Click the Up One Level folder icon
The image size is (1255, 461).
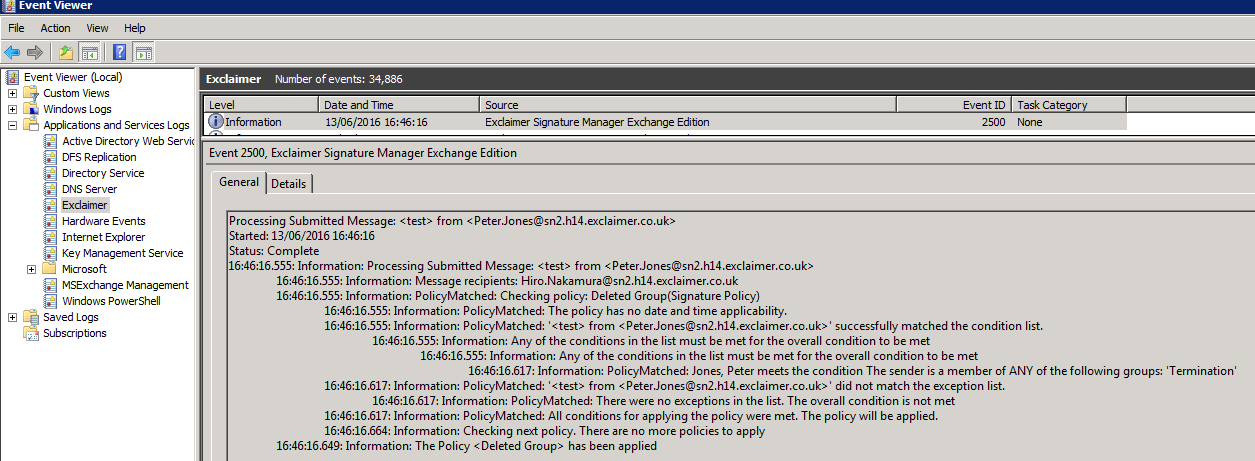pyautogui.click(x=66, y=52)
